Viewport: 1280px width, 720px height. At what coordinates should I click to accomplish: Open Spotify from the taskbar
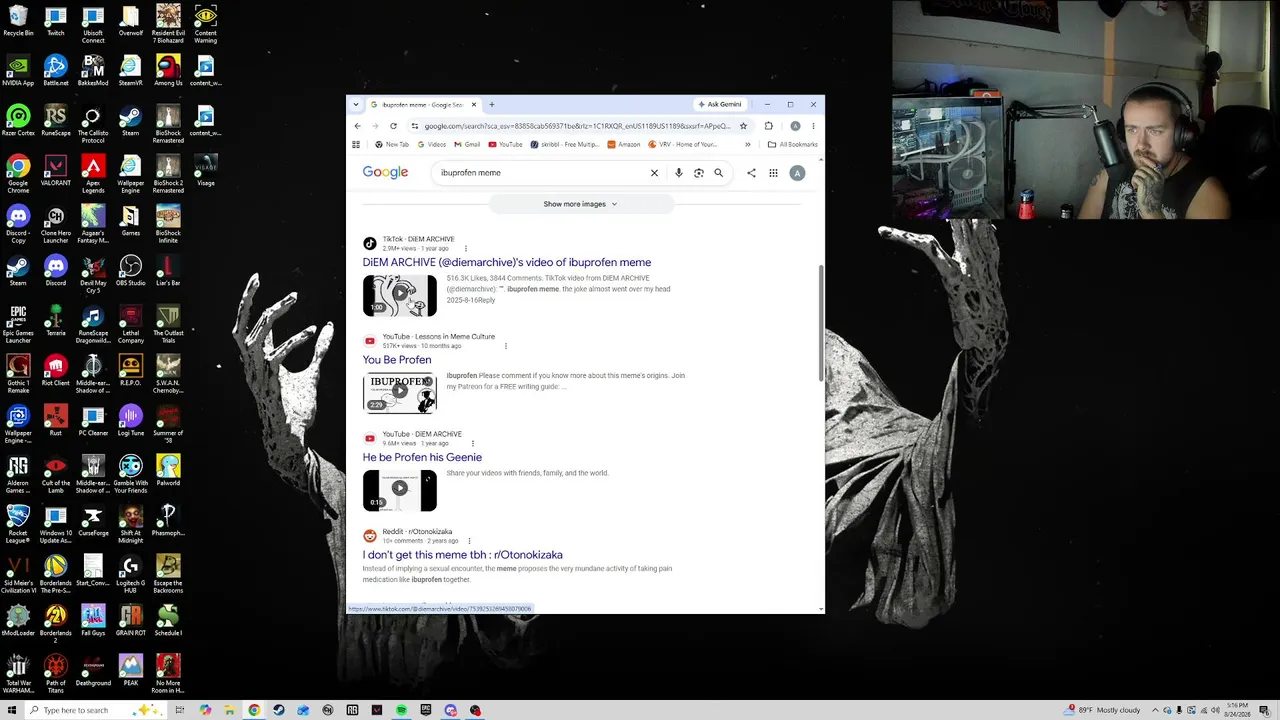pos(401,710)
